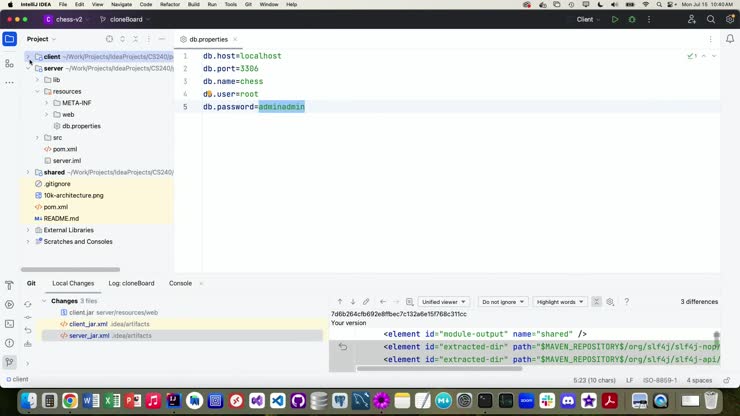The height and width of the screenshot is (416, 740).
Task: Go to next difference arrow
Action: [353, 302]
